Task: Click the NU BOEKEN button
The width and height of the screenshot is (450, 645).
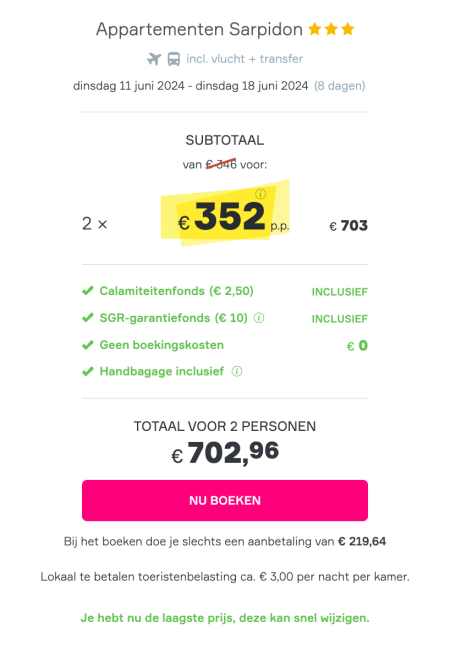Action: (225, 500)
